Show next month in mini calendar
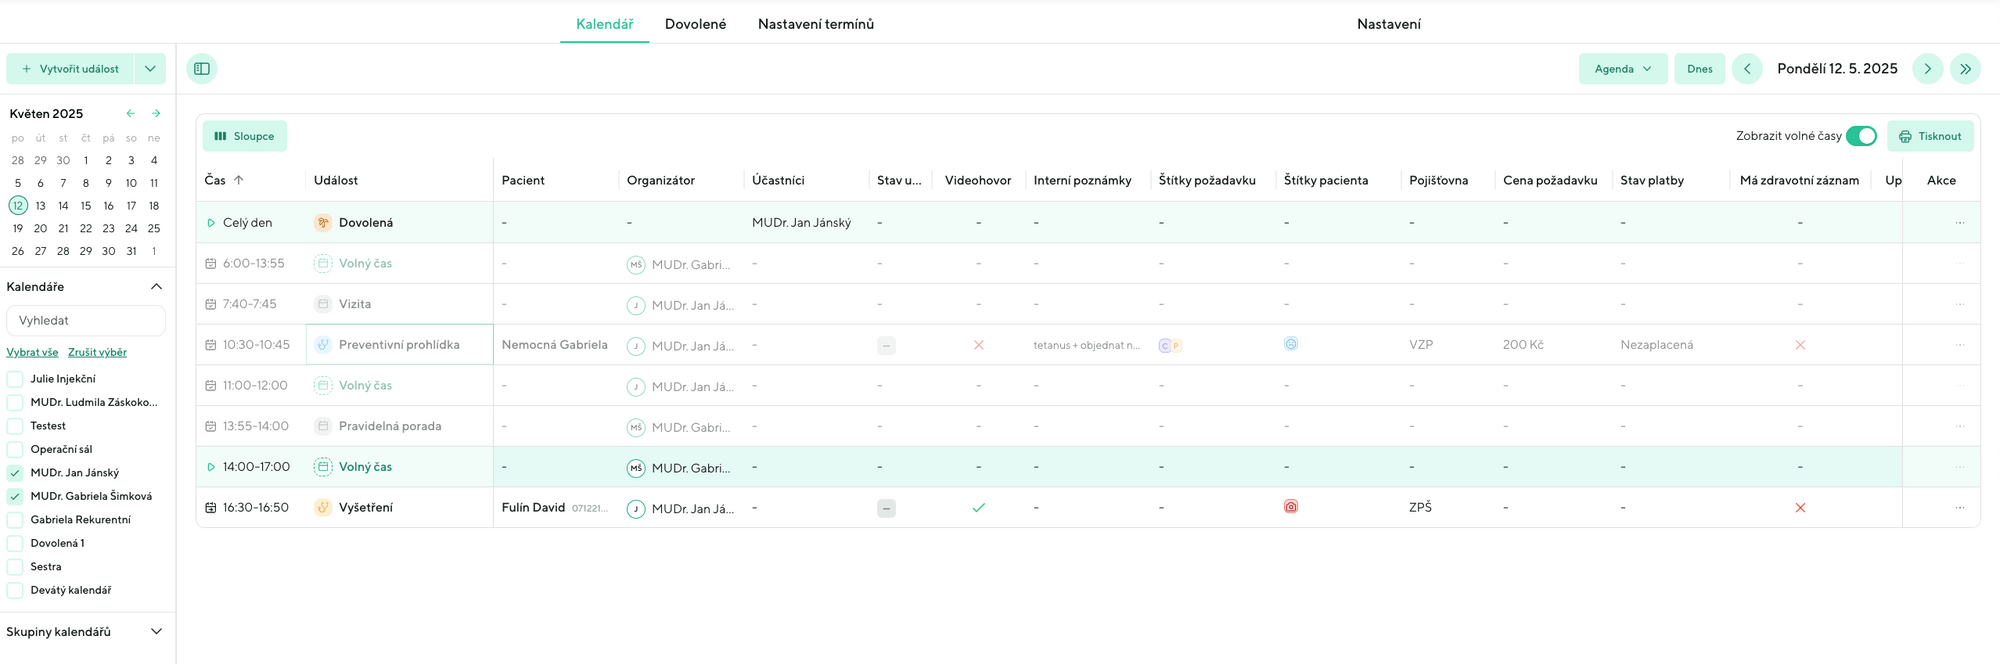Viewport: 2000px width, 664px height. tap(156, 114)
